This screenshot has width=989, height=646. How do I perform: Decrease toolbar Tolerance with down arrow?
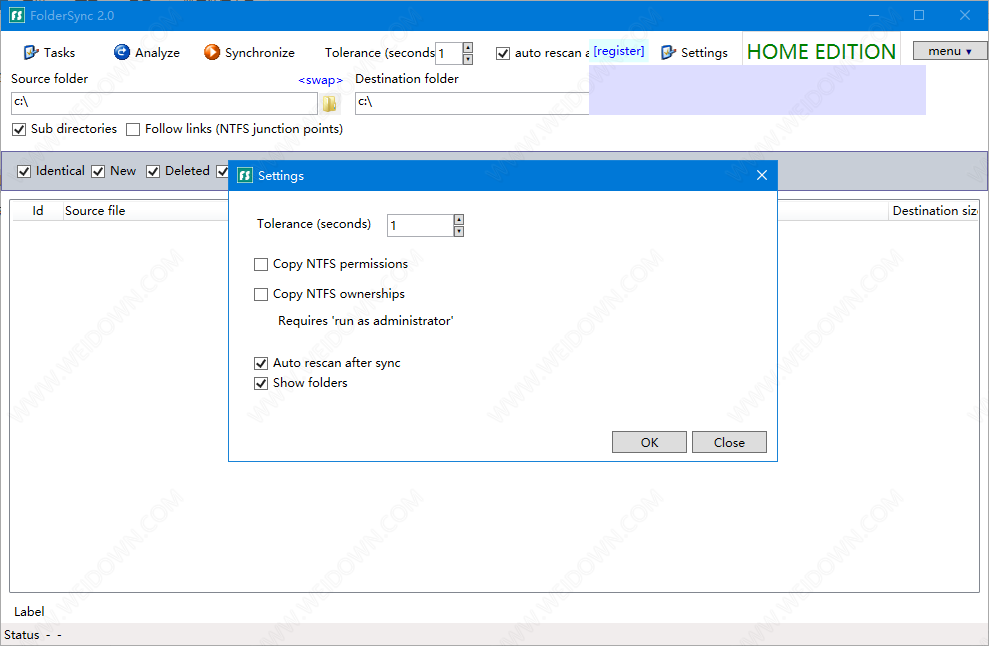pyautogui.click(x=467, y=59)
